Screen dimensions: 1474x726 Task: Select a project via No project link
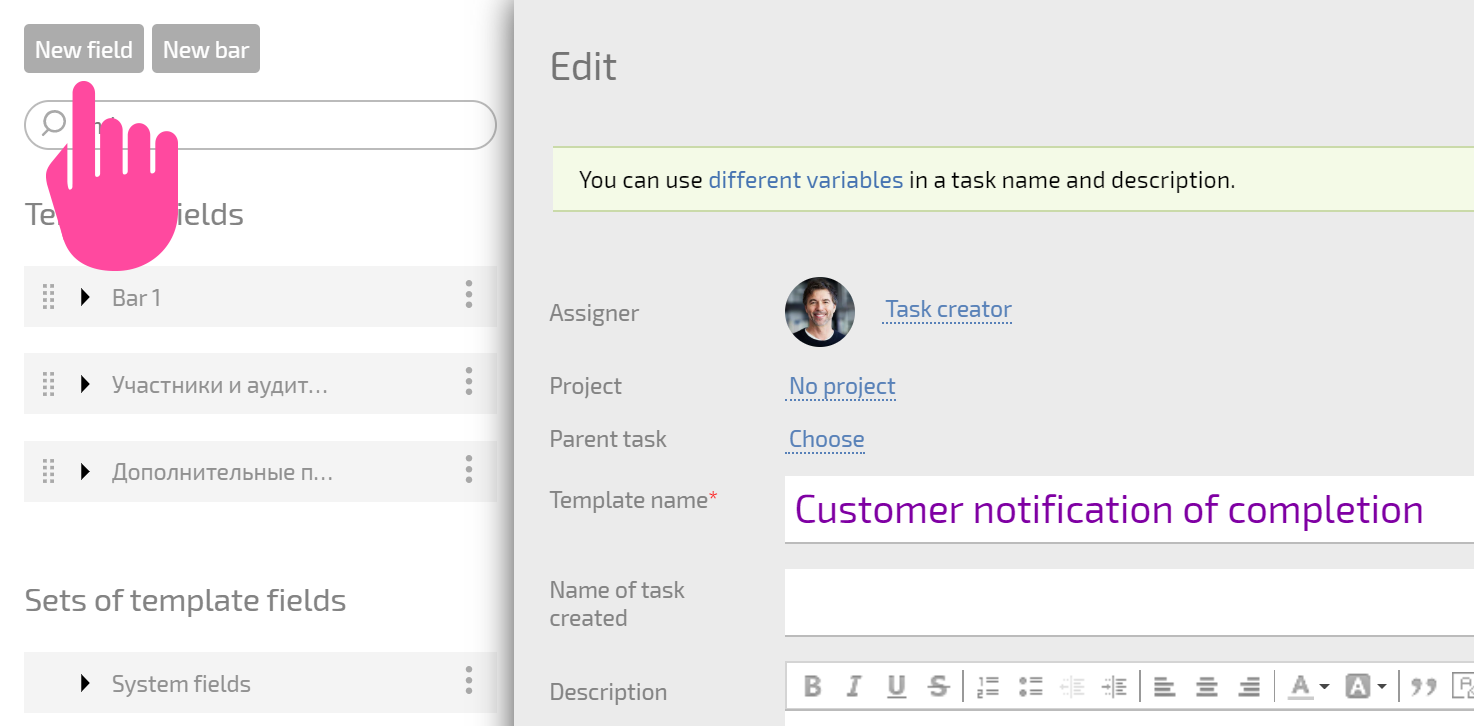[x=842, y=386]
